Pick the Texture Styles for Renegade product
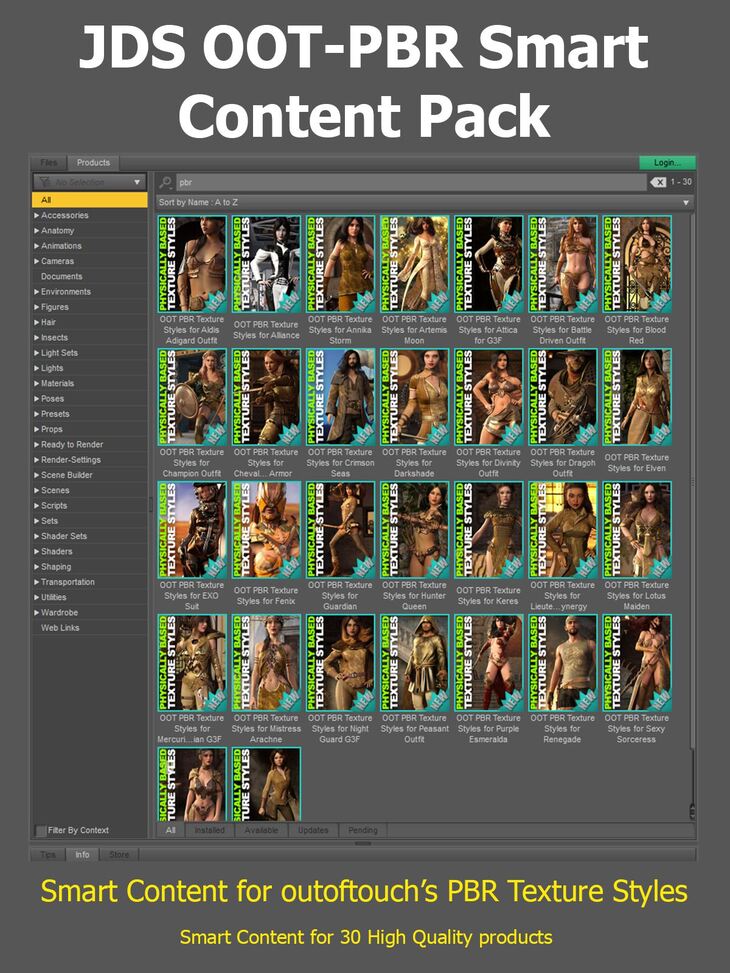The height and width of the screenshot is (973, 730). pyautogui.click(x=563, y=663)
